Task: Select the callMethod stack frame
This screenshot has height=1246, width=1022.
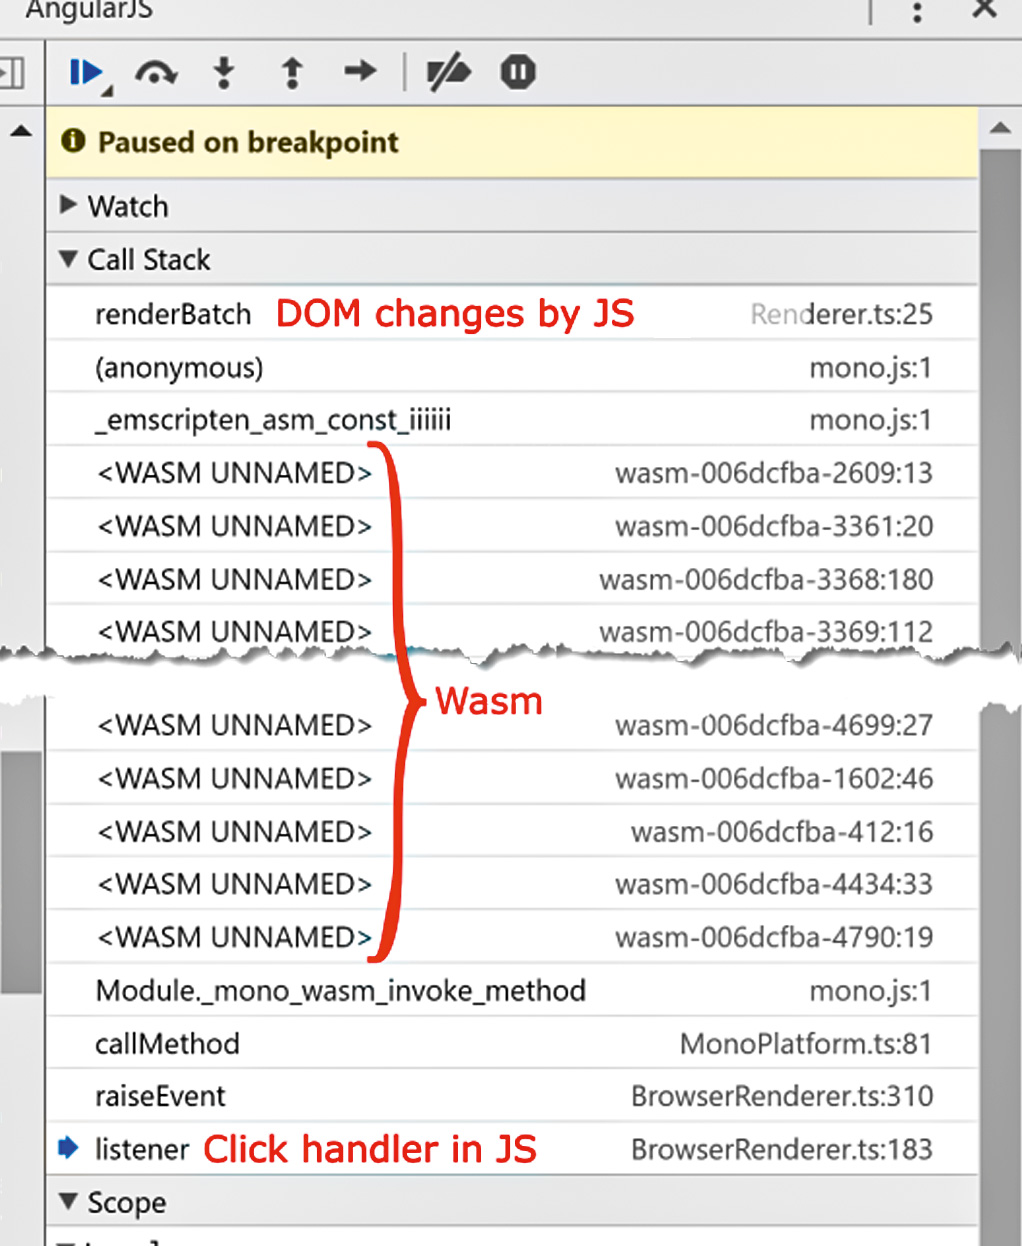Action: [167, 1044]
